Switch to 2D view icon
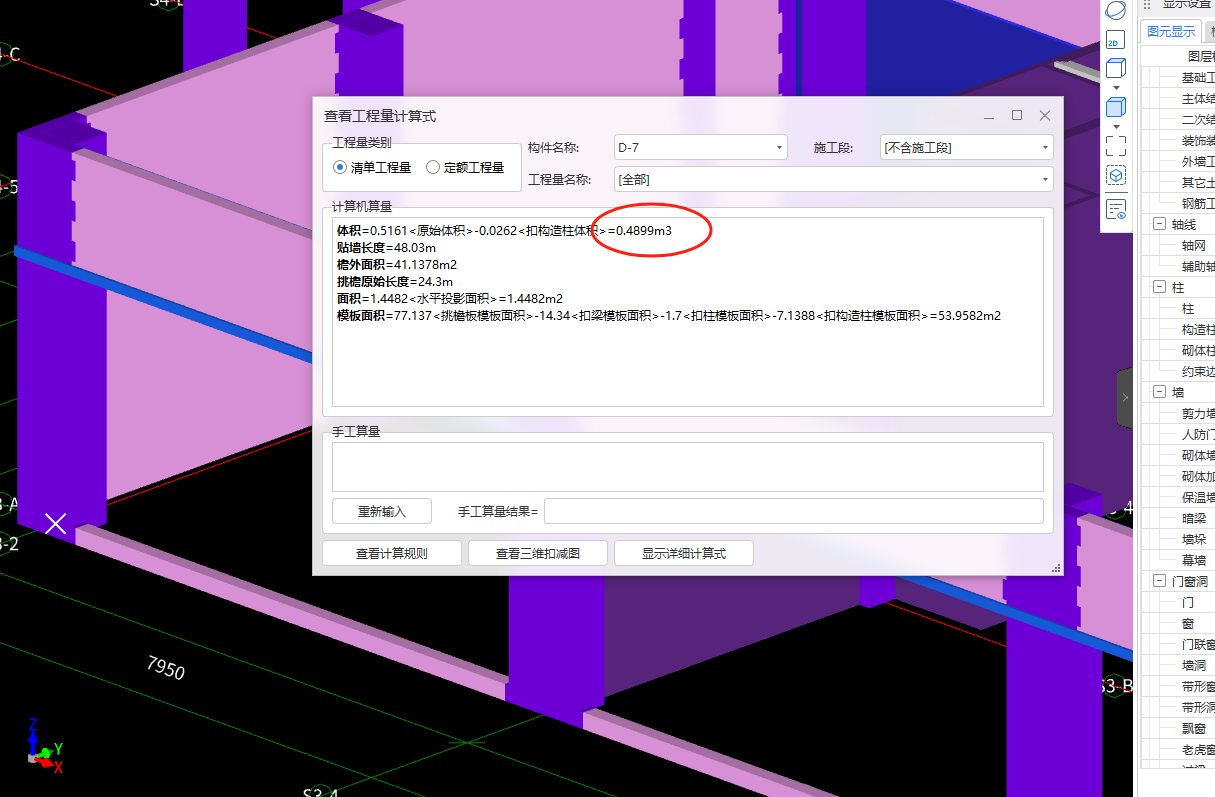 (x=1116, y=40)
